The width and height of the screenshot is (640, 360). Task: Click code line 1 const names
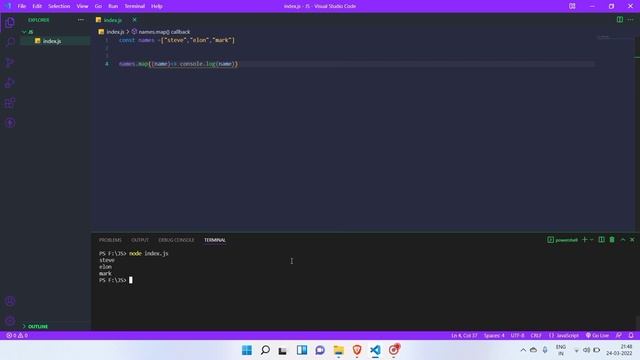[177, 40]
